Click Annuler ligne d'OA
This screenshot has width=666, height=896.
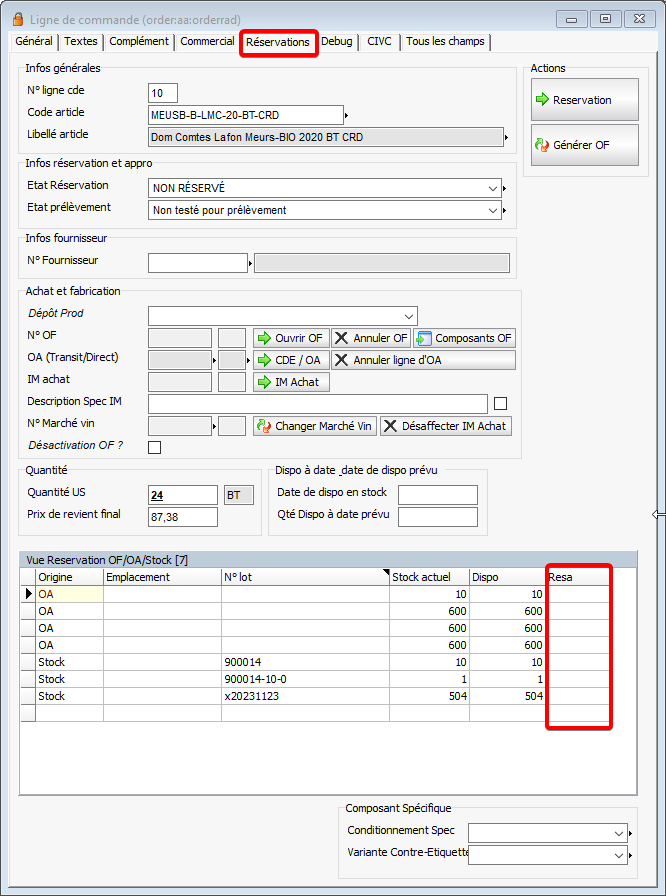(423, 360)
